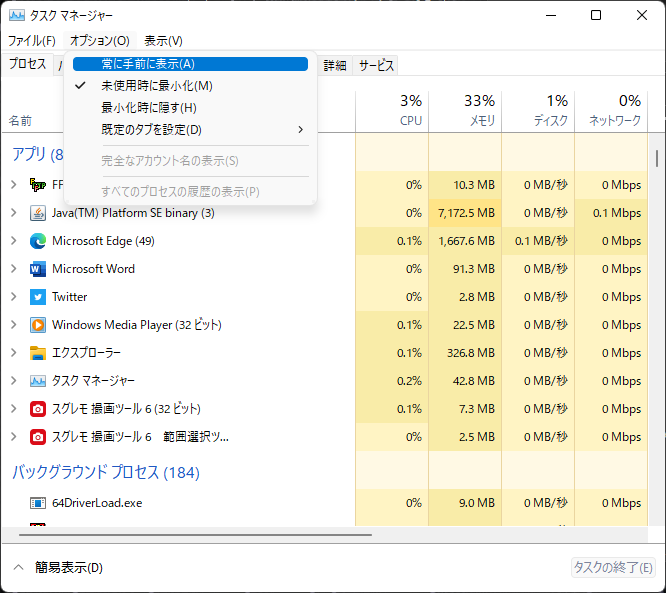The image size is (666, 593).
Task: Click the FF app icon
Action: 38,185
